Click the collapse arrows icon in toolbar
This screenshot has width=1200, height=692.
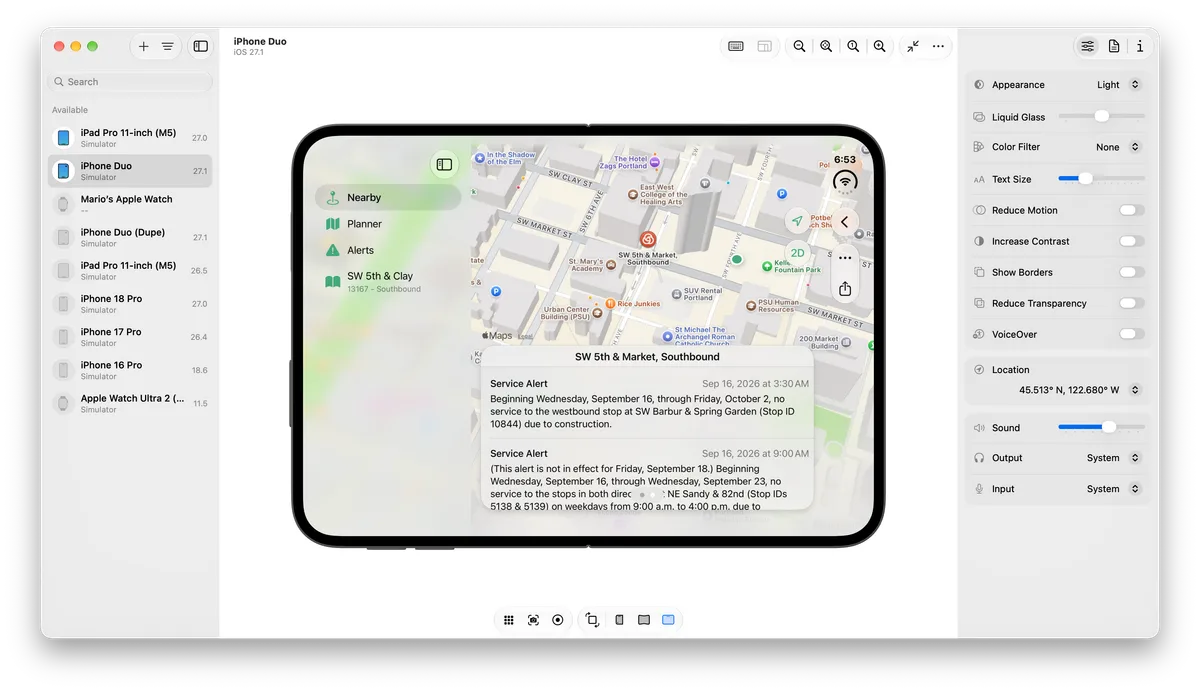click(x=913, y=46)
